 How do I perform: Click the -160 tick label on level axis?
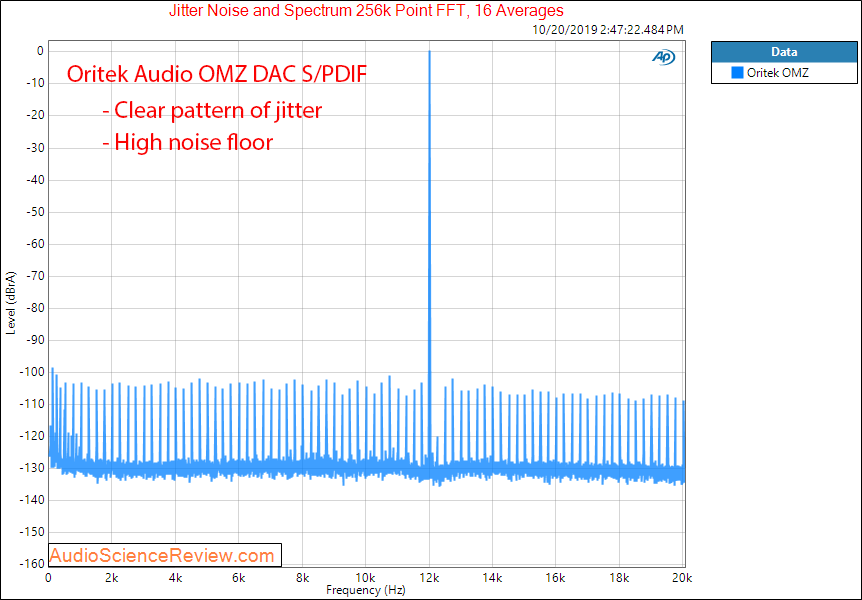click(32, 564)
